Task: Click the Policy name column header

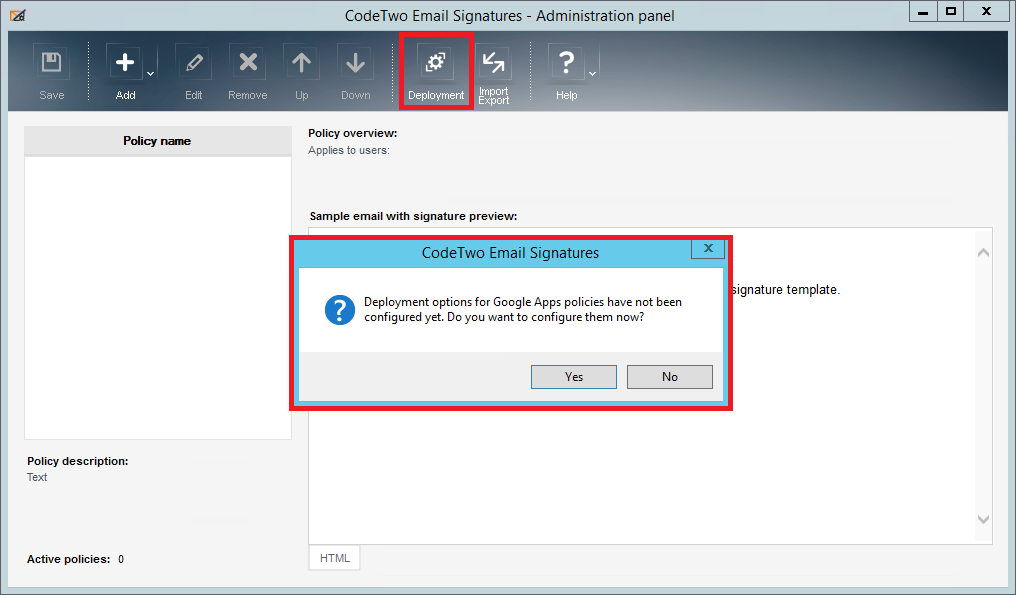Action: coord(157,141)
